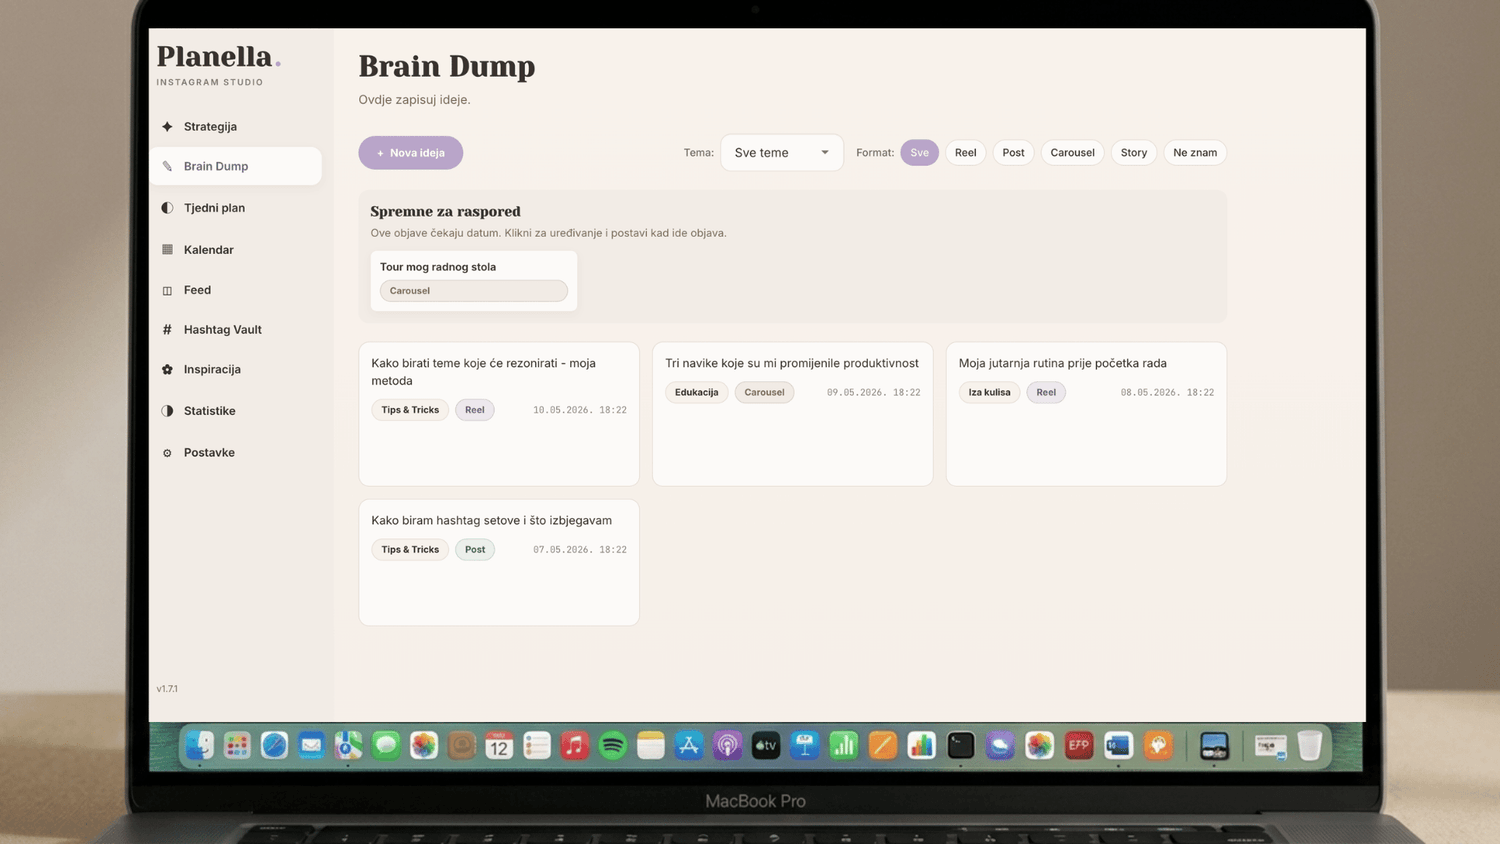Go to the Brain Dump menu item
The height and width of the screenshot is (844, 1500).
pos(236,166)
